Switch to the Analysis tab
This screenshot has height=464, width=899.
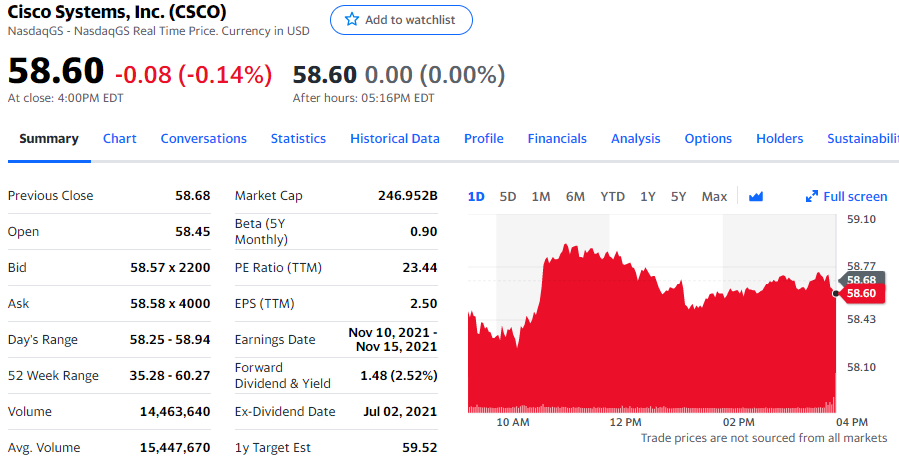pyautogui.click(x=636, y=139)
